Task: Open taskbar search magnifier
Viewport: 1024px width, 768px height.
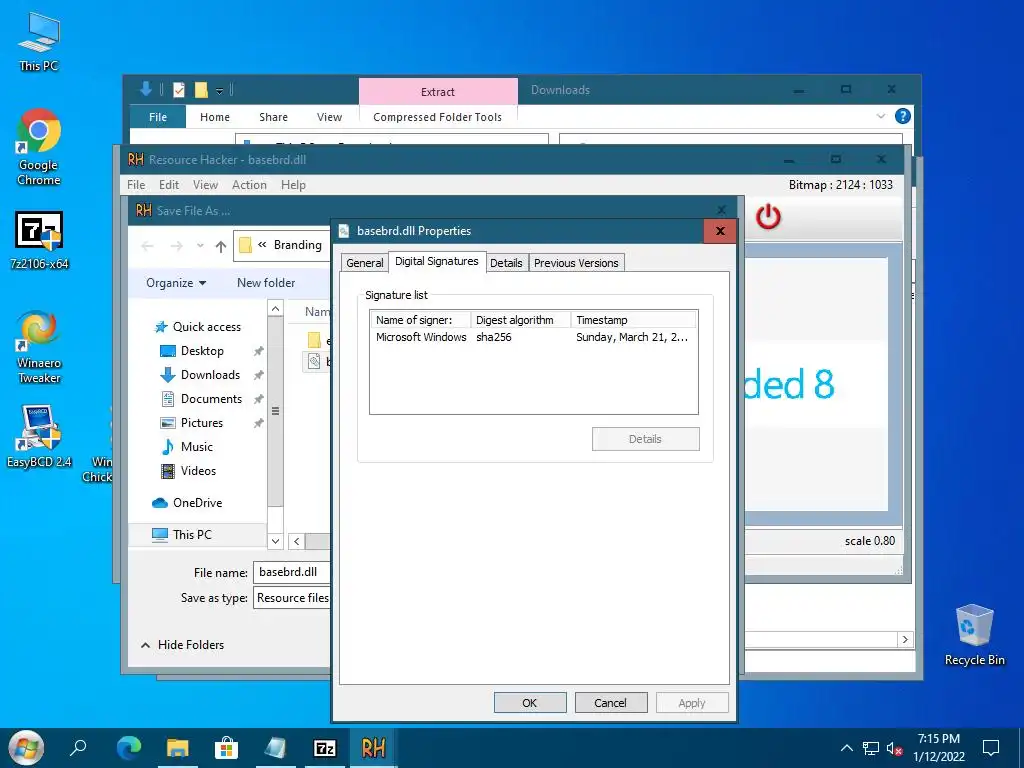Action: coord(78,748)
